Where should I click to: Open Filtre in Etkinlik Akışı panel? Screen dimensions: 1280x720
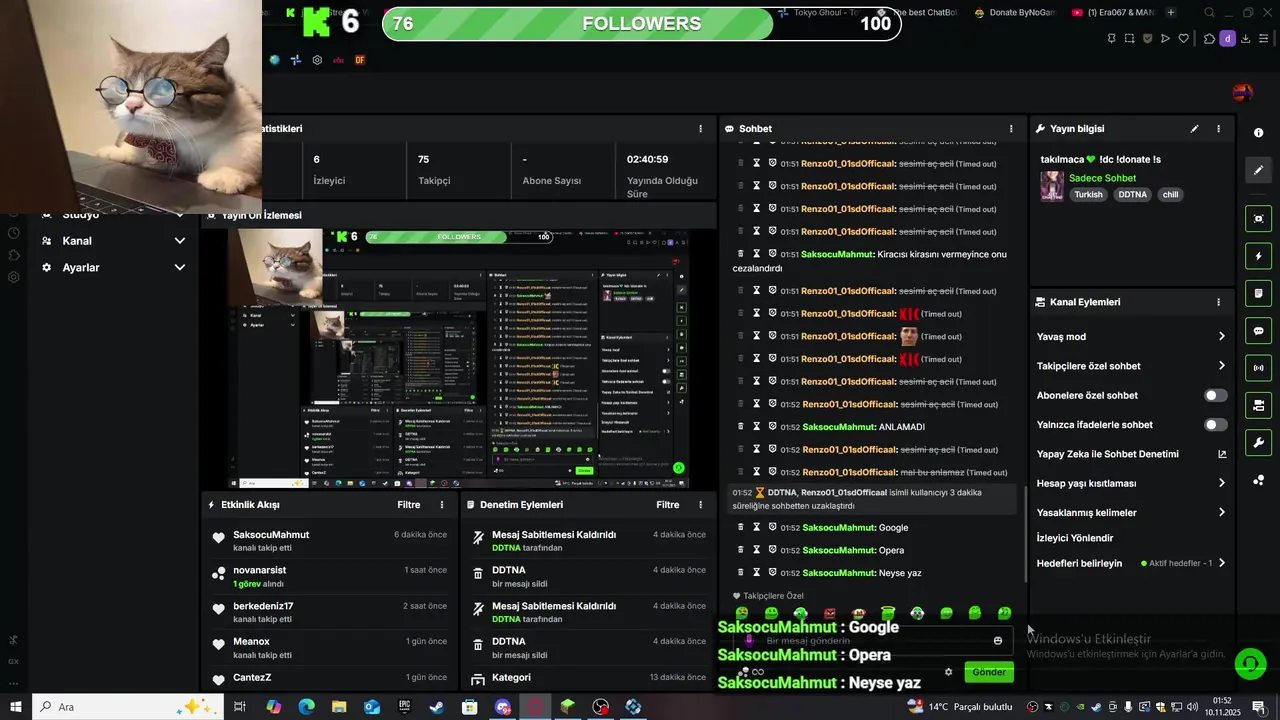point(408,505)
